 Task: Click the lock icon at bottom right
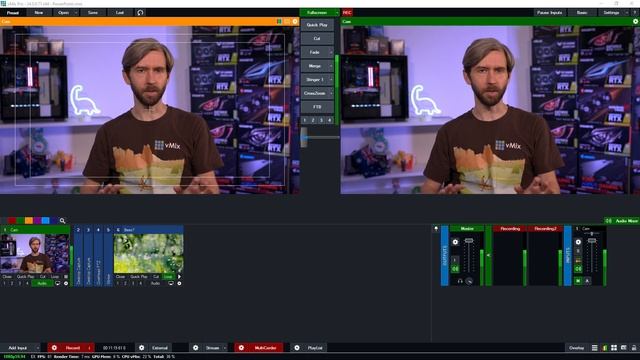(x=634, y=348)
